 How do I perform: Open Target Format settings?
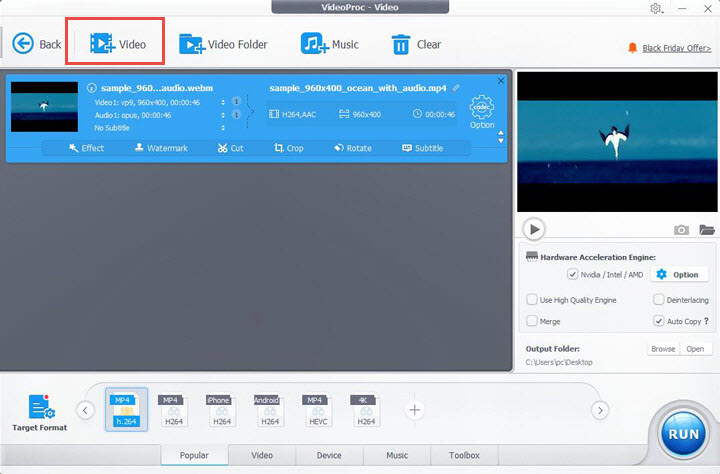pyautogui.click(x=40, y=413)
